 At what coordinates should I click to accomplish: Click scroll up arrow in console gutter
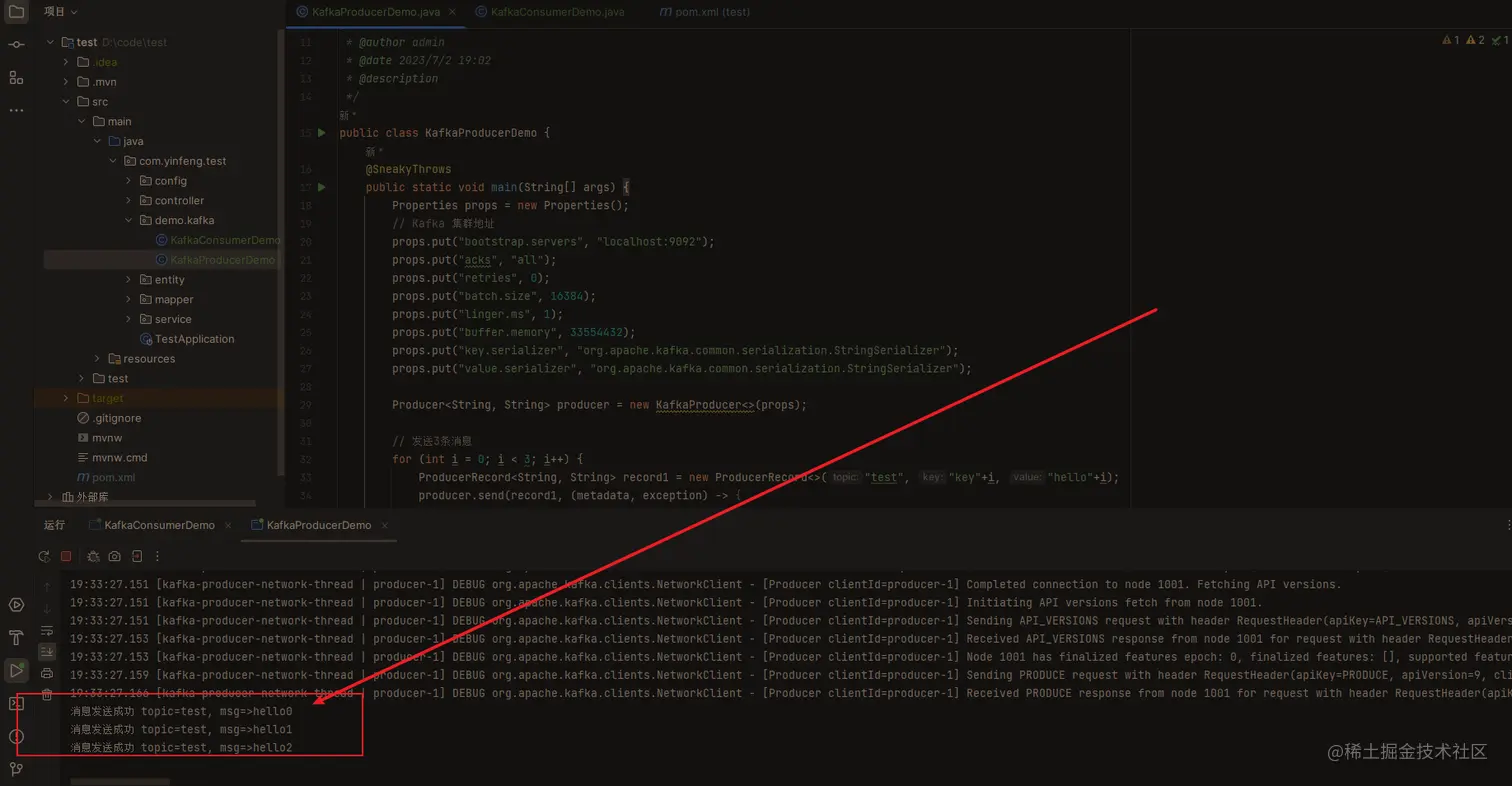(47, 587)
